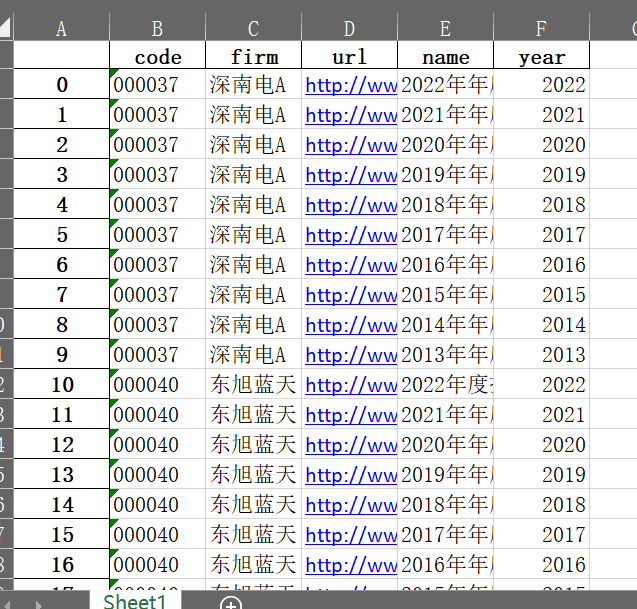The height and width of the screenshot is (609, 637).
Task: Open the url link in index row 7
Action: tap(351, 295)
